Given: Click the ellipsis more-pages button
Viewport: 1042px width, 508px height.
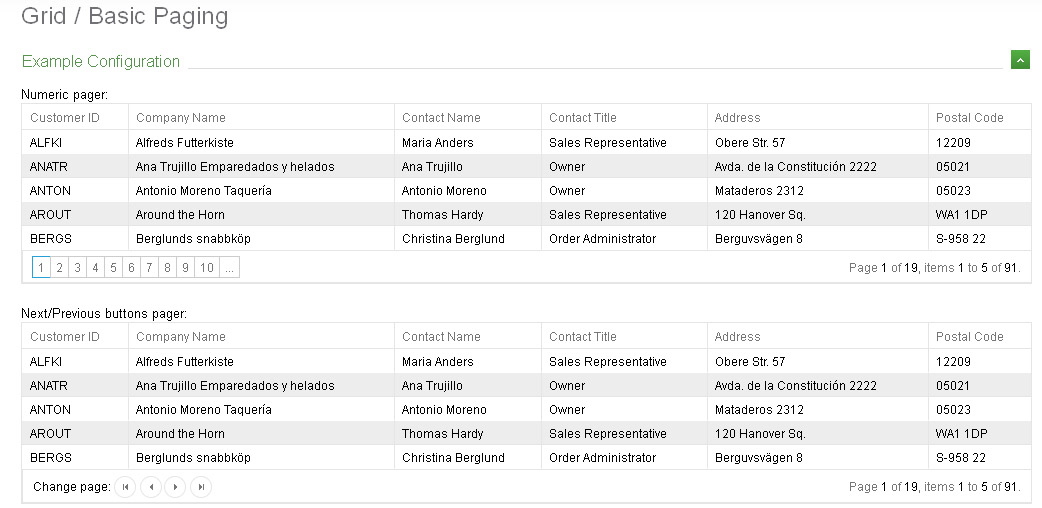Looking at the screenshot, I should tap(229, 268).
